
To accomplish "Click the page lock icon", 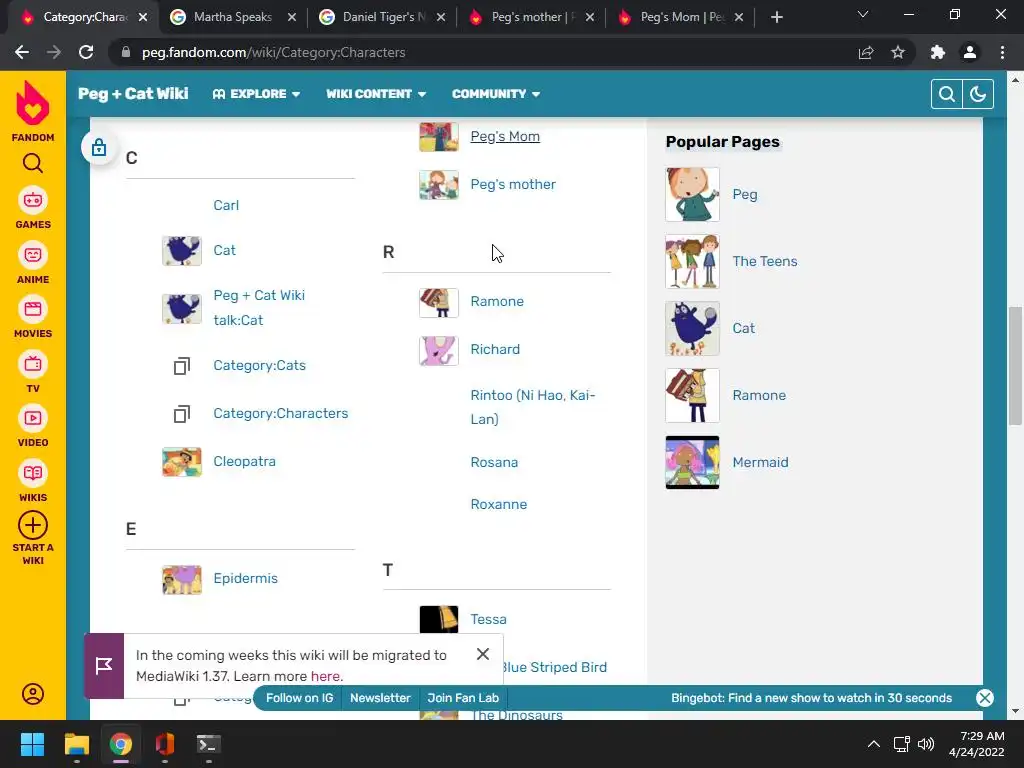I will click(x=99, y=148).
